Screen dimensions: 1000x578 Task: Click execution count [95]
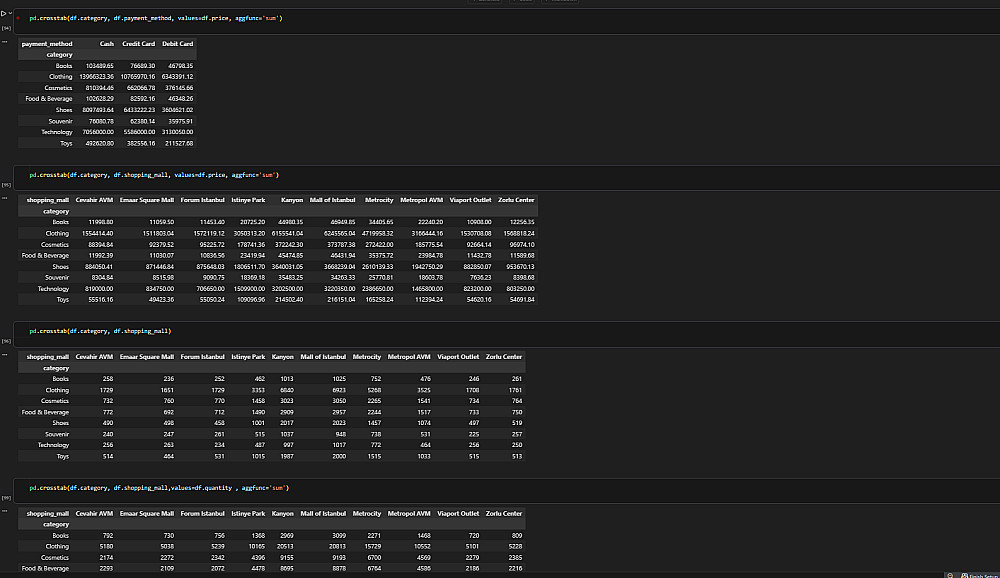6,185
